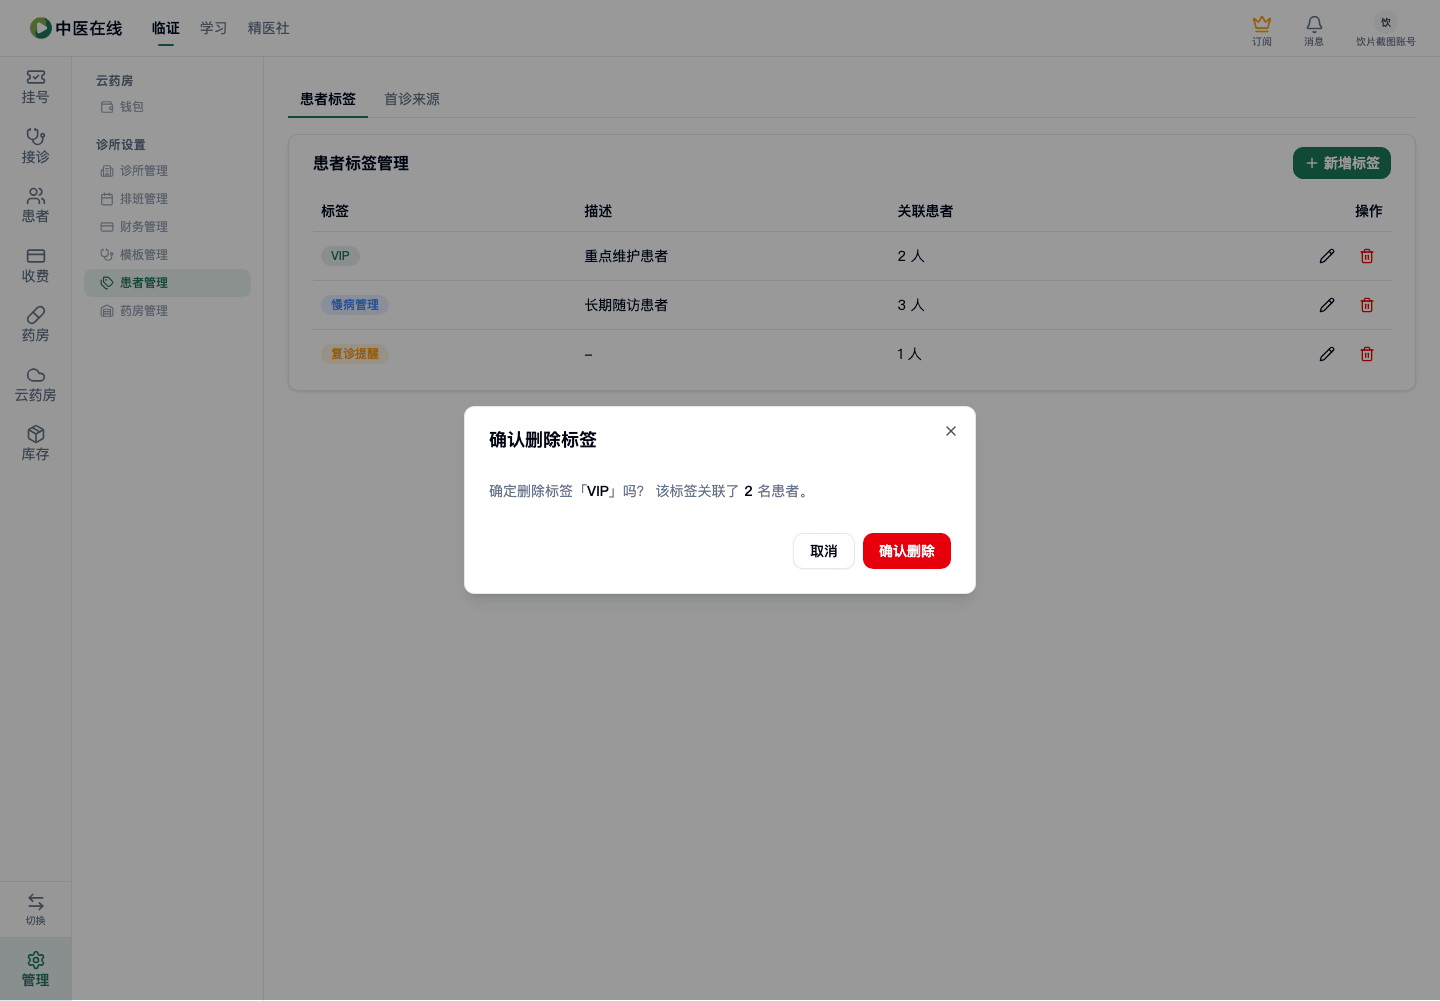This screenshot has width=1440, height=1001.
Task: Select the 学习 top navigation tab
Action: [x=214, y=28]
